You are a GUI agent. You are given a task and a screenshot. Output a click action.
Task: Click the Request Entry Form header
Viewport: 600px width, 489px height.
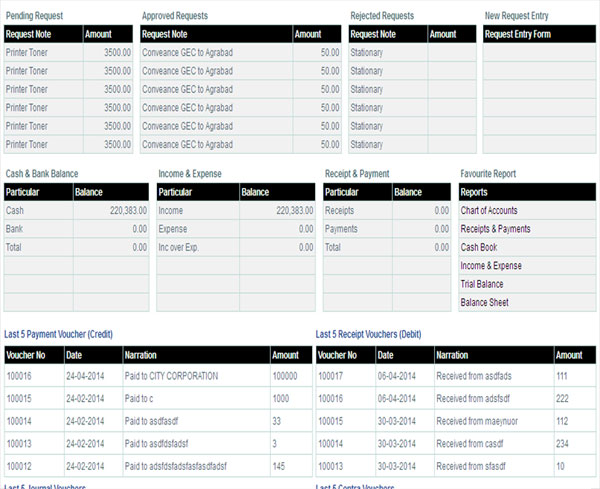[517, 34]
